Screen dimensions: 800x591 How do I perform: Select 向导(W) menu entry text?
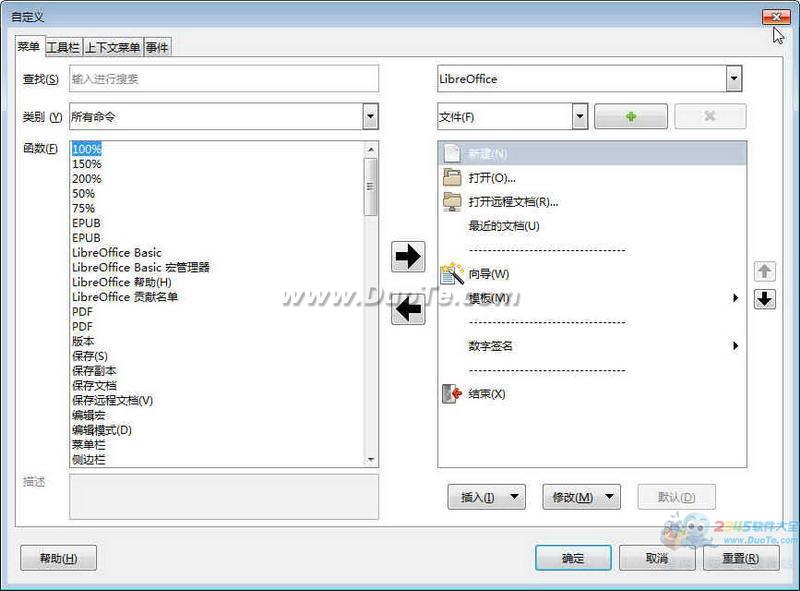pos(489,274)
